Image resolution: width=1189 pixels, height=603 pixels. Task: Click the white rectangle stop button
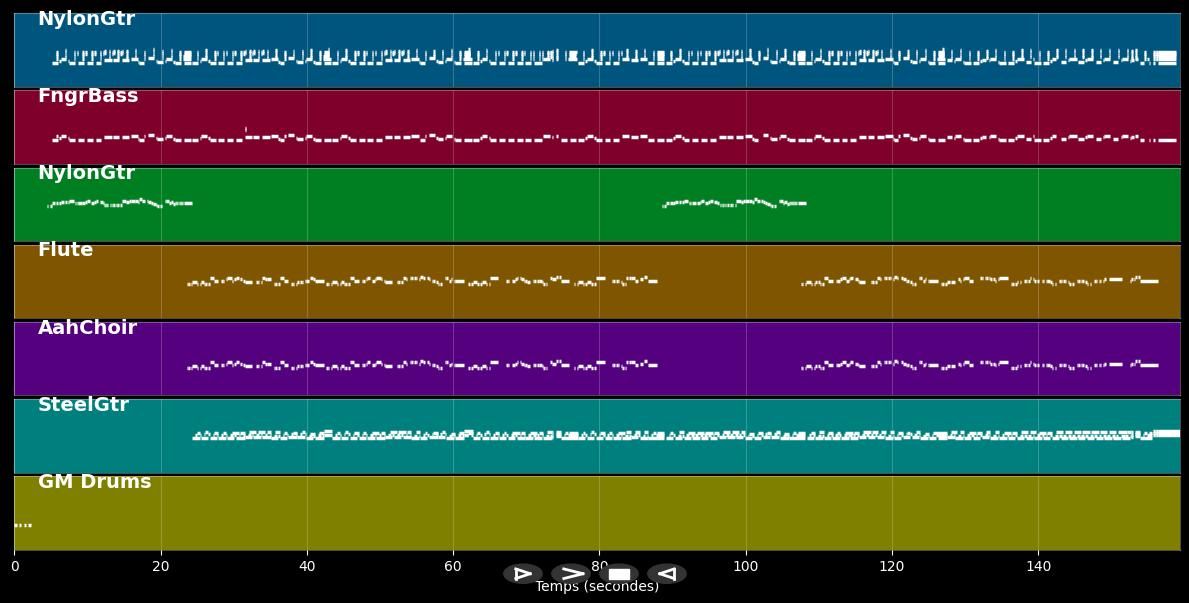619,574
